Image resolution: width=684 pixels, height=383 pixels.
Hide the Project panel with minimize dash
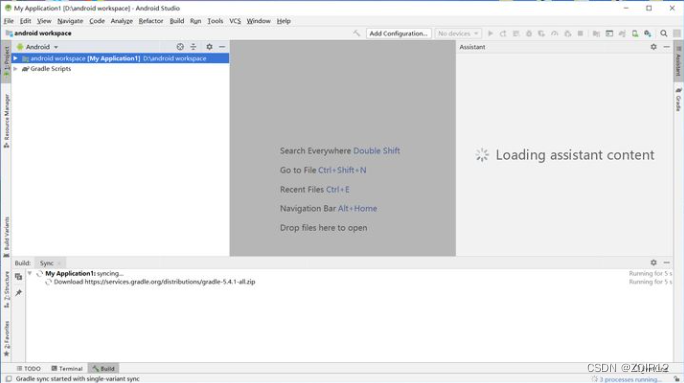[x=222, y=47]
